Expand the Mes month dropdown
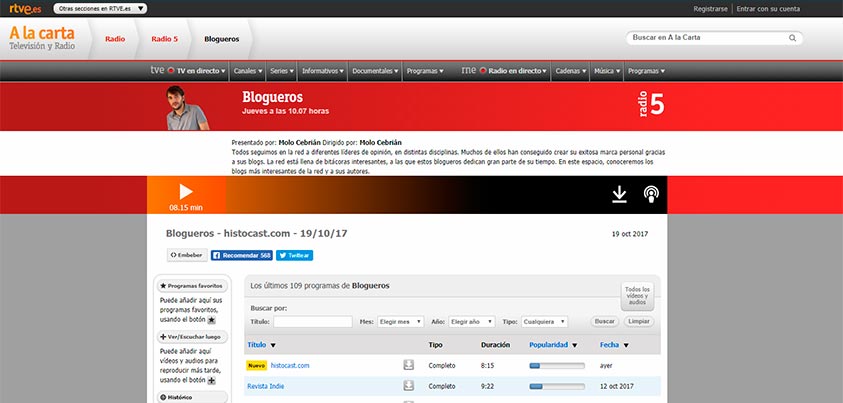 coord(400,322)
